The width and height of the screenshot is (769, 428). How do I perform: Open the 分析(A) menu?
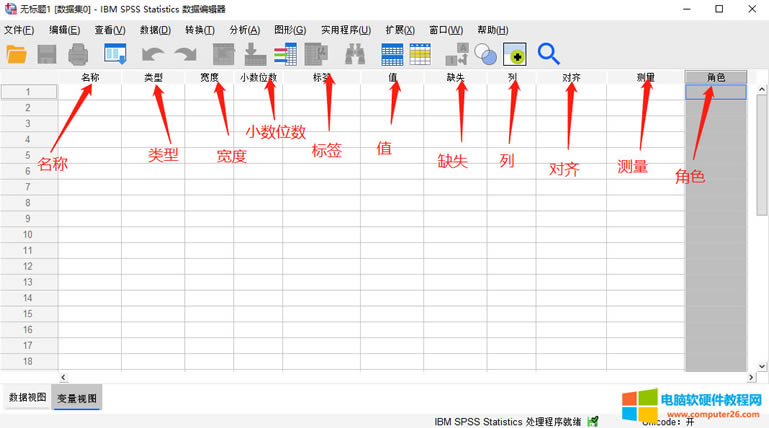(x=244, y=30)
